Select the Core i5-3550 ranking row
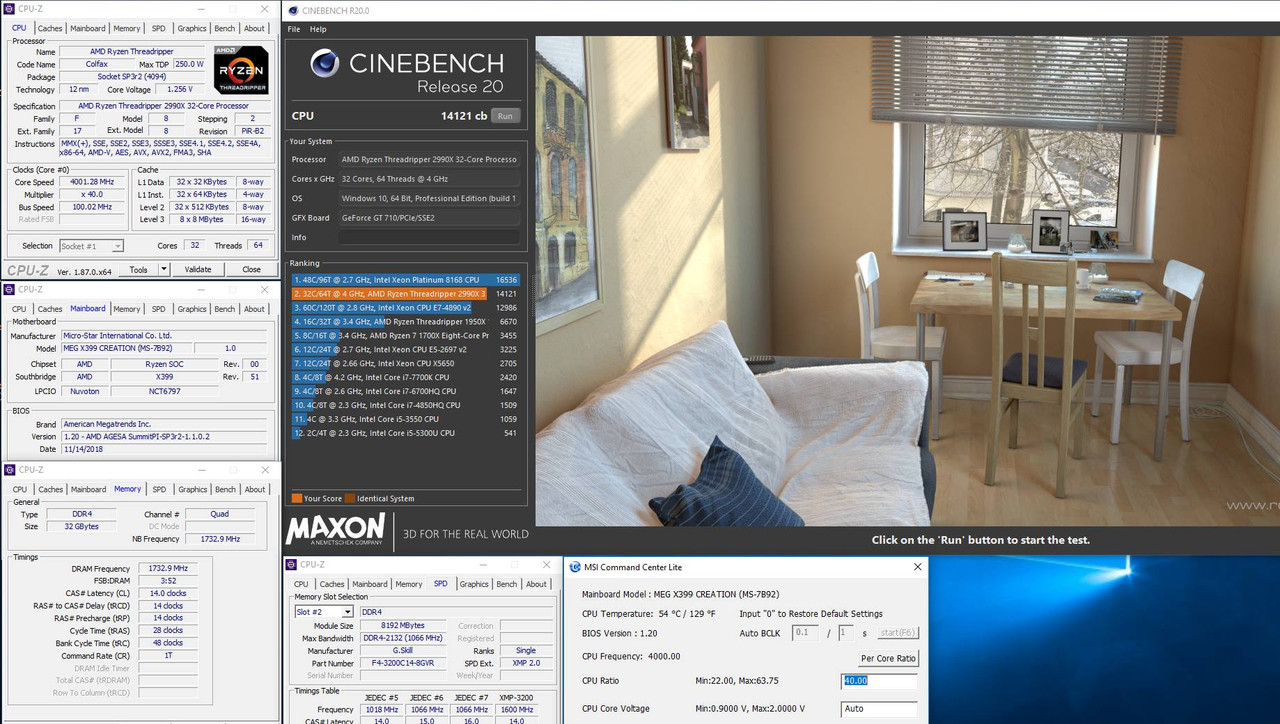 tap(405, 419)
